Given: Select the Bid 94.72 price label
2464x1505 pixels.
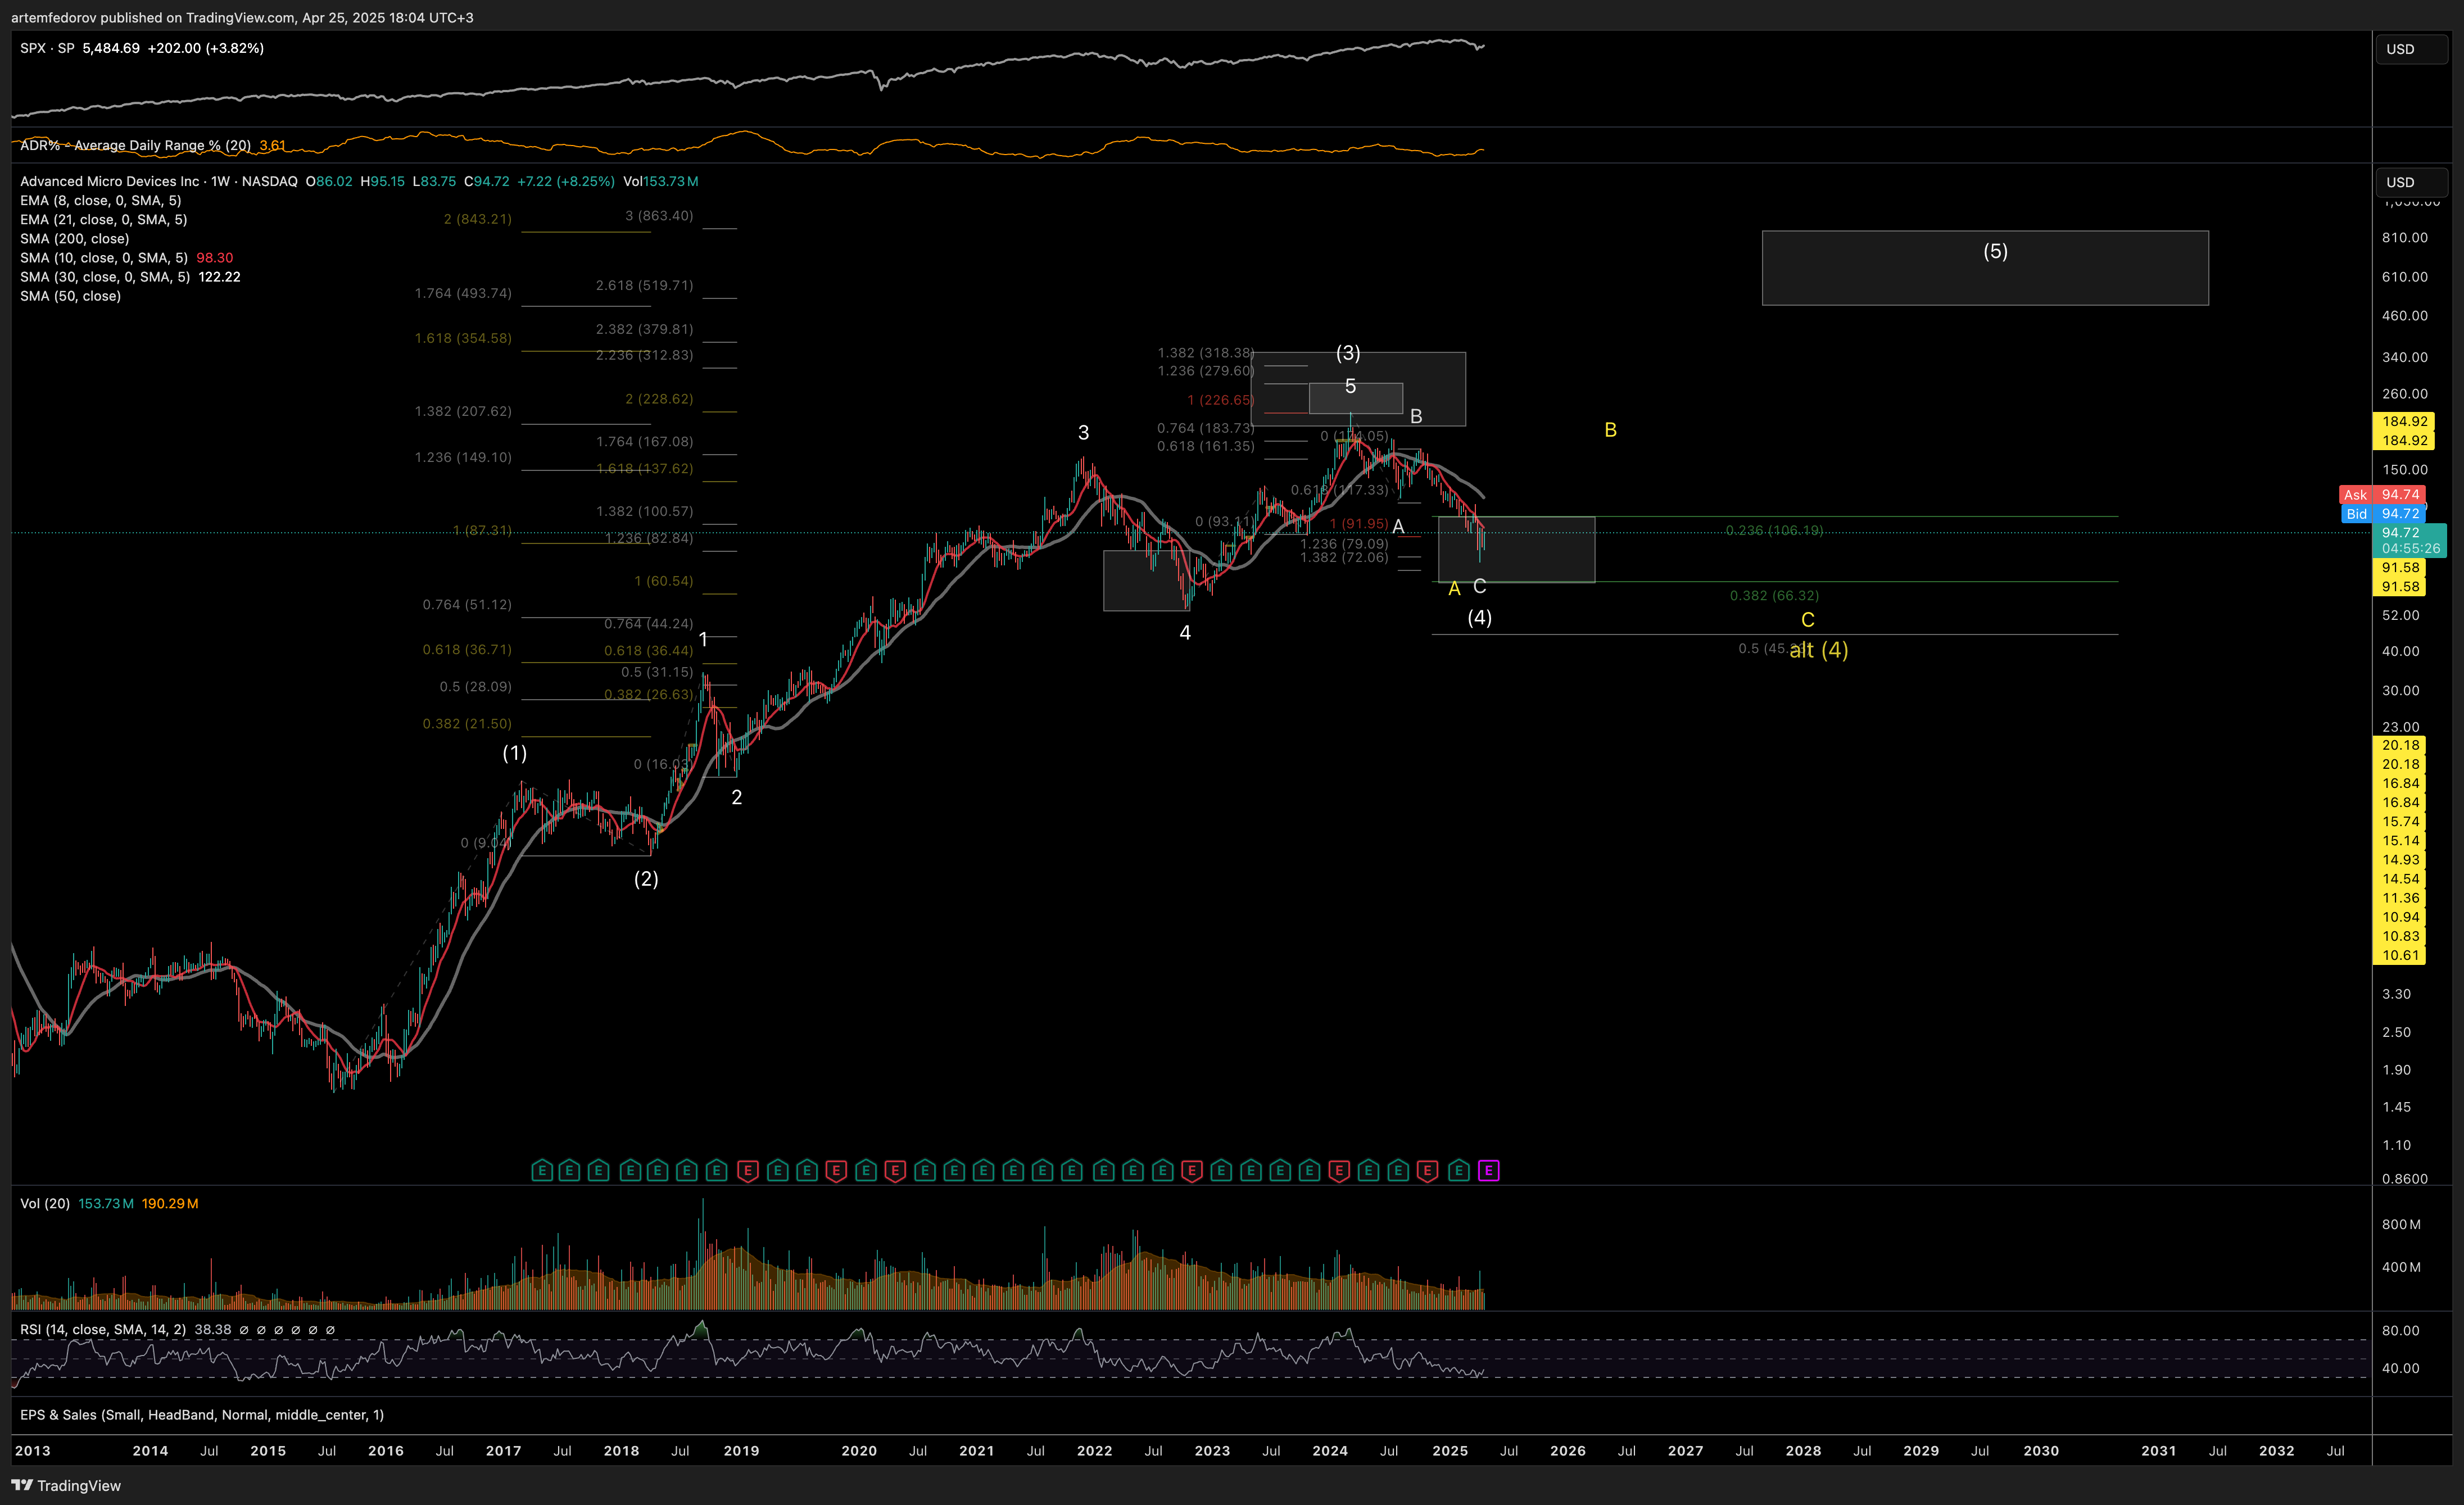Looking at the screenshot, I should [x=2383, y=513].
